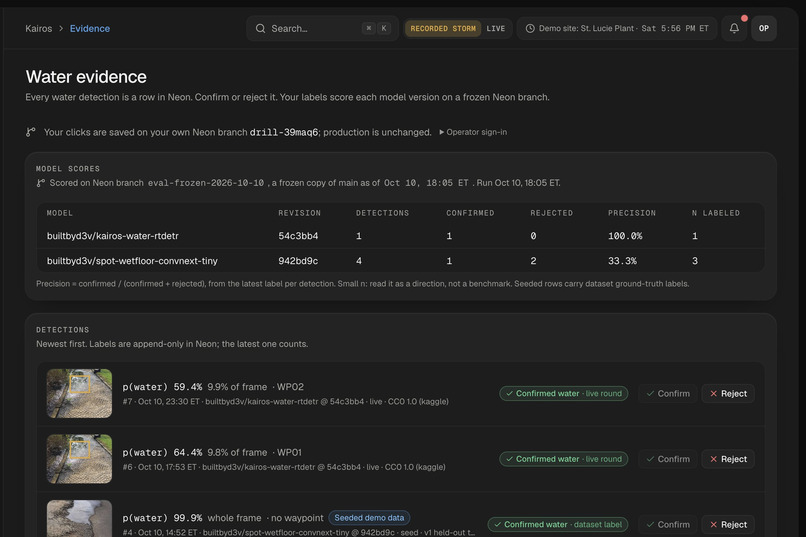Image resolution: width=806 pixels, height=537 pixels.
Task: Click p(water) 64.4% detection text
Action: (x=162, y=452)
